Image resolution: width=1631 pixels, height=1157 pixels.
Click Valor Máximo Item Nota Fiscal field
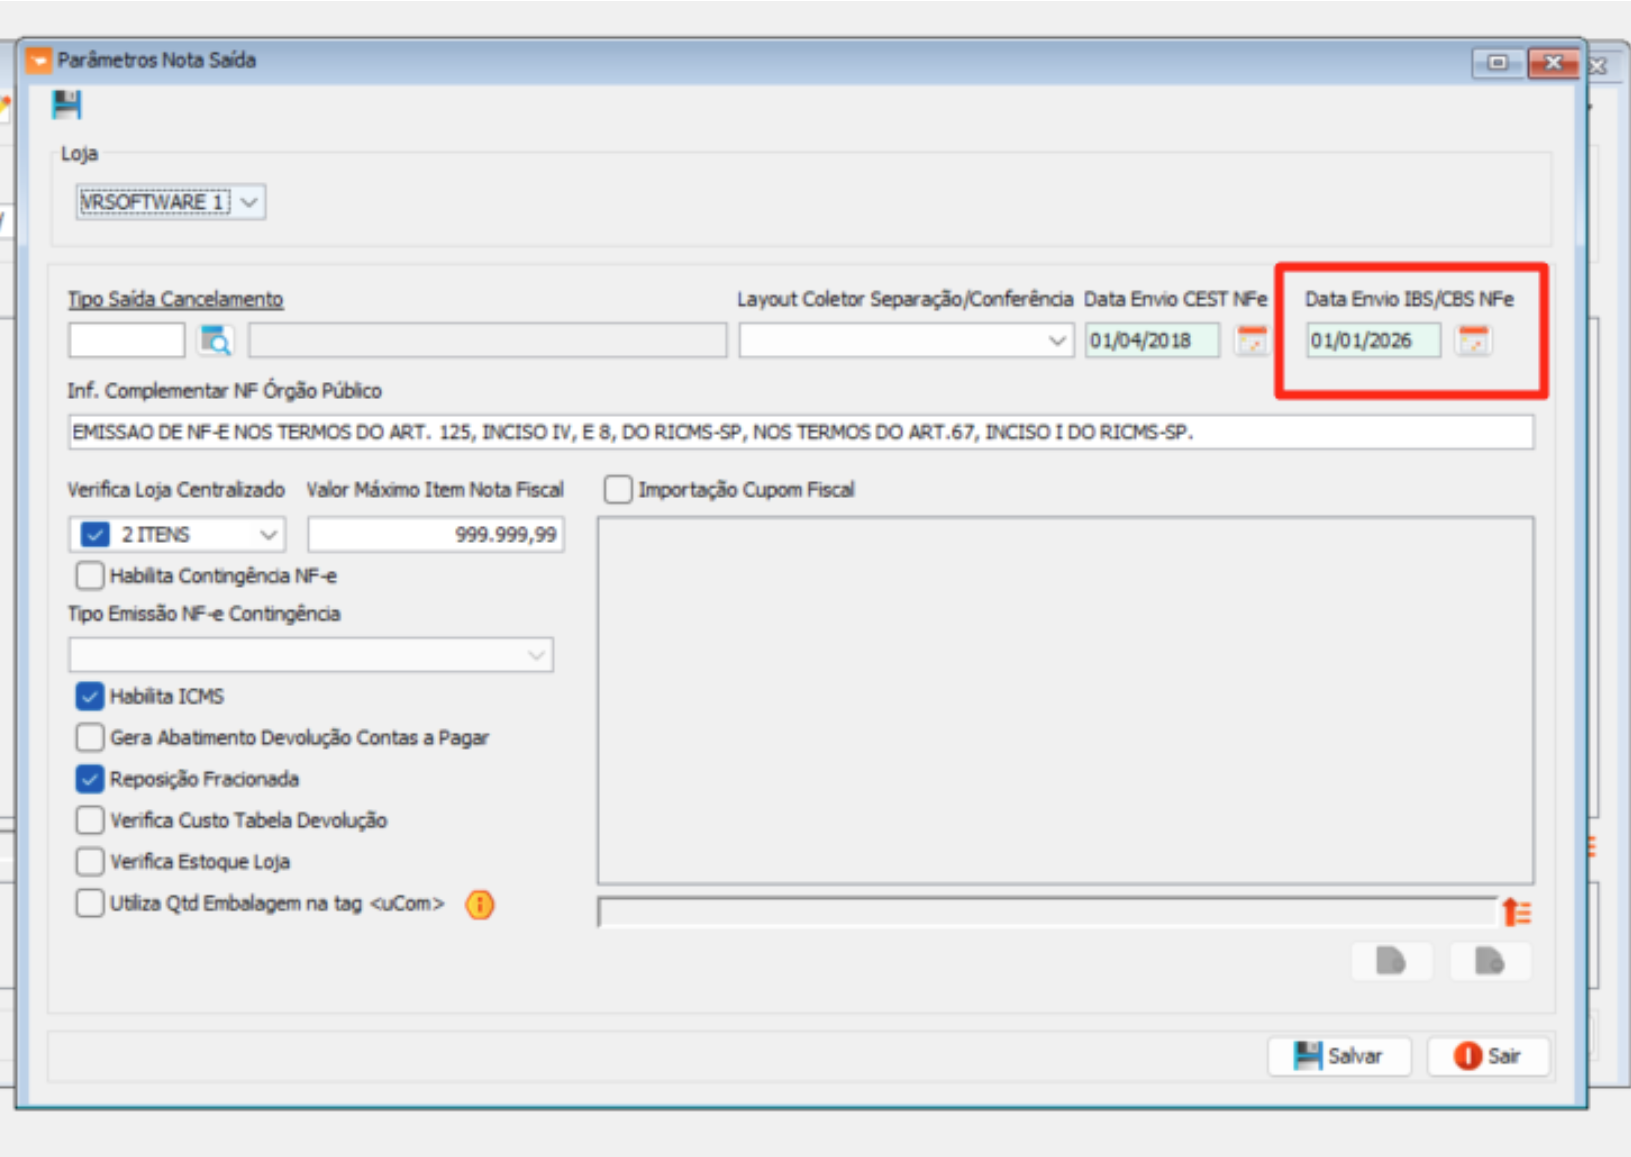(435, 535)
